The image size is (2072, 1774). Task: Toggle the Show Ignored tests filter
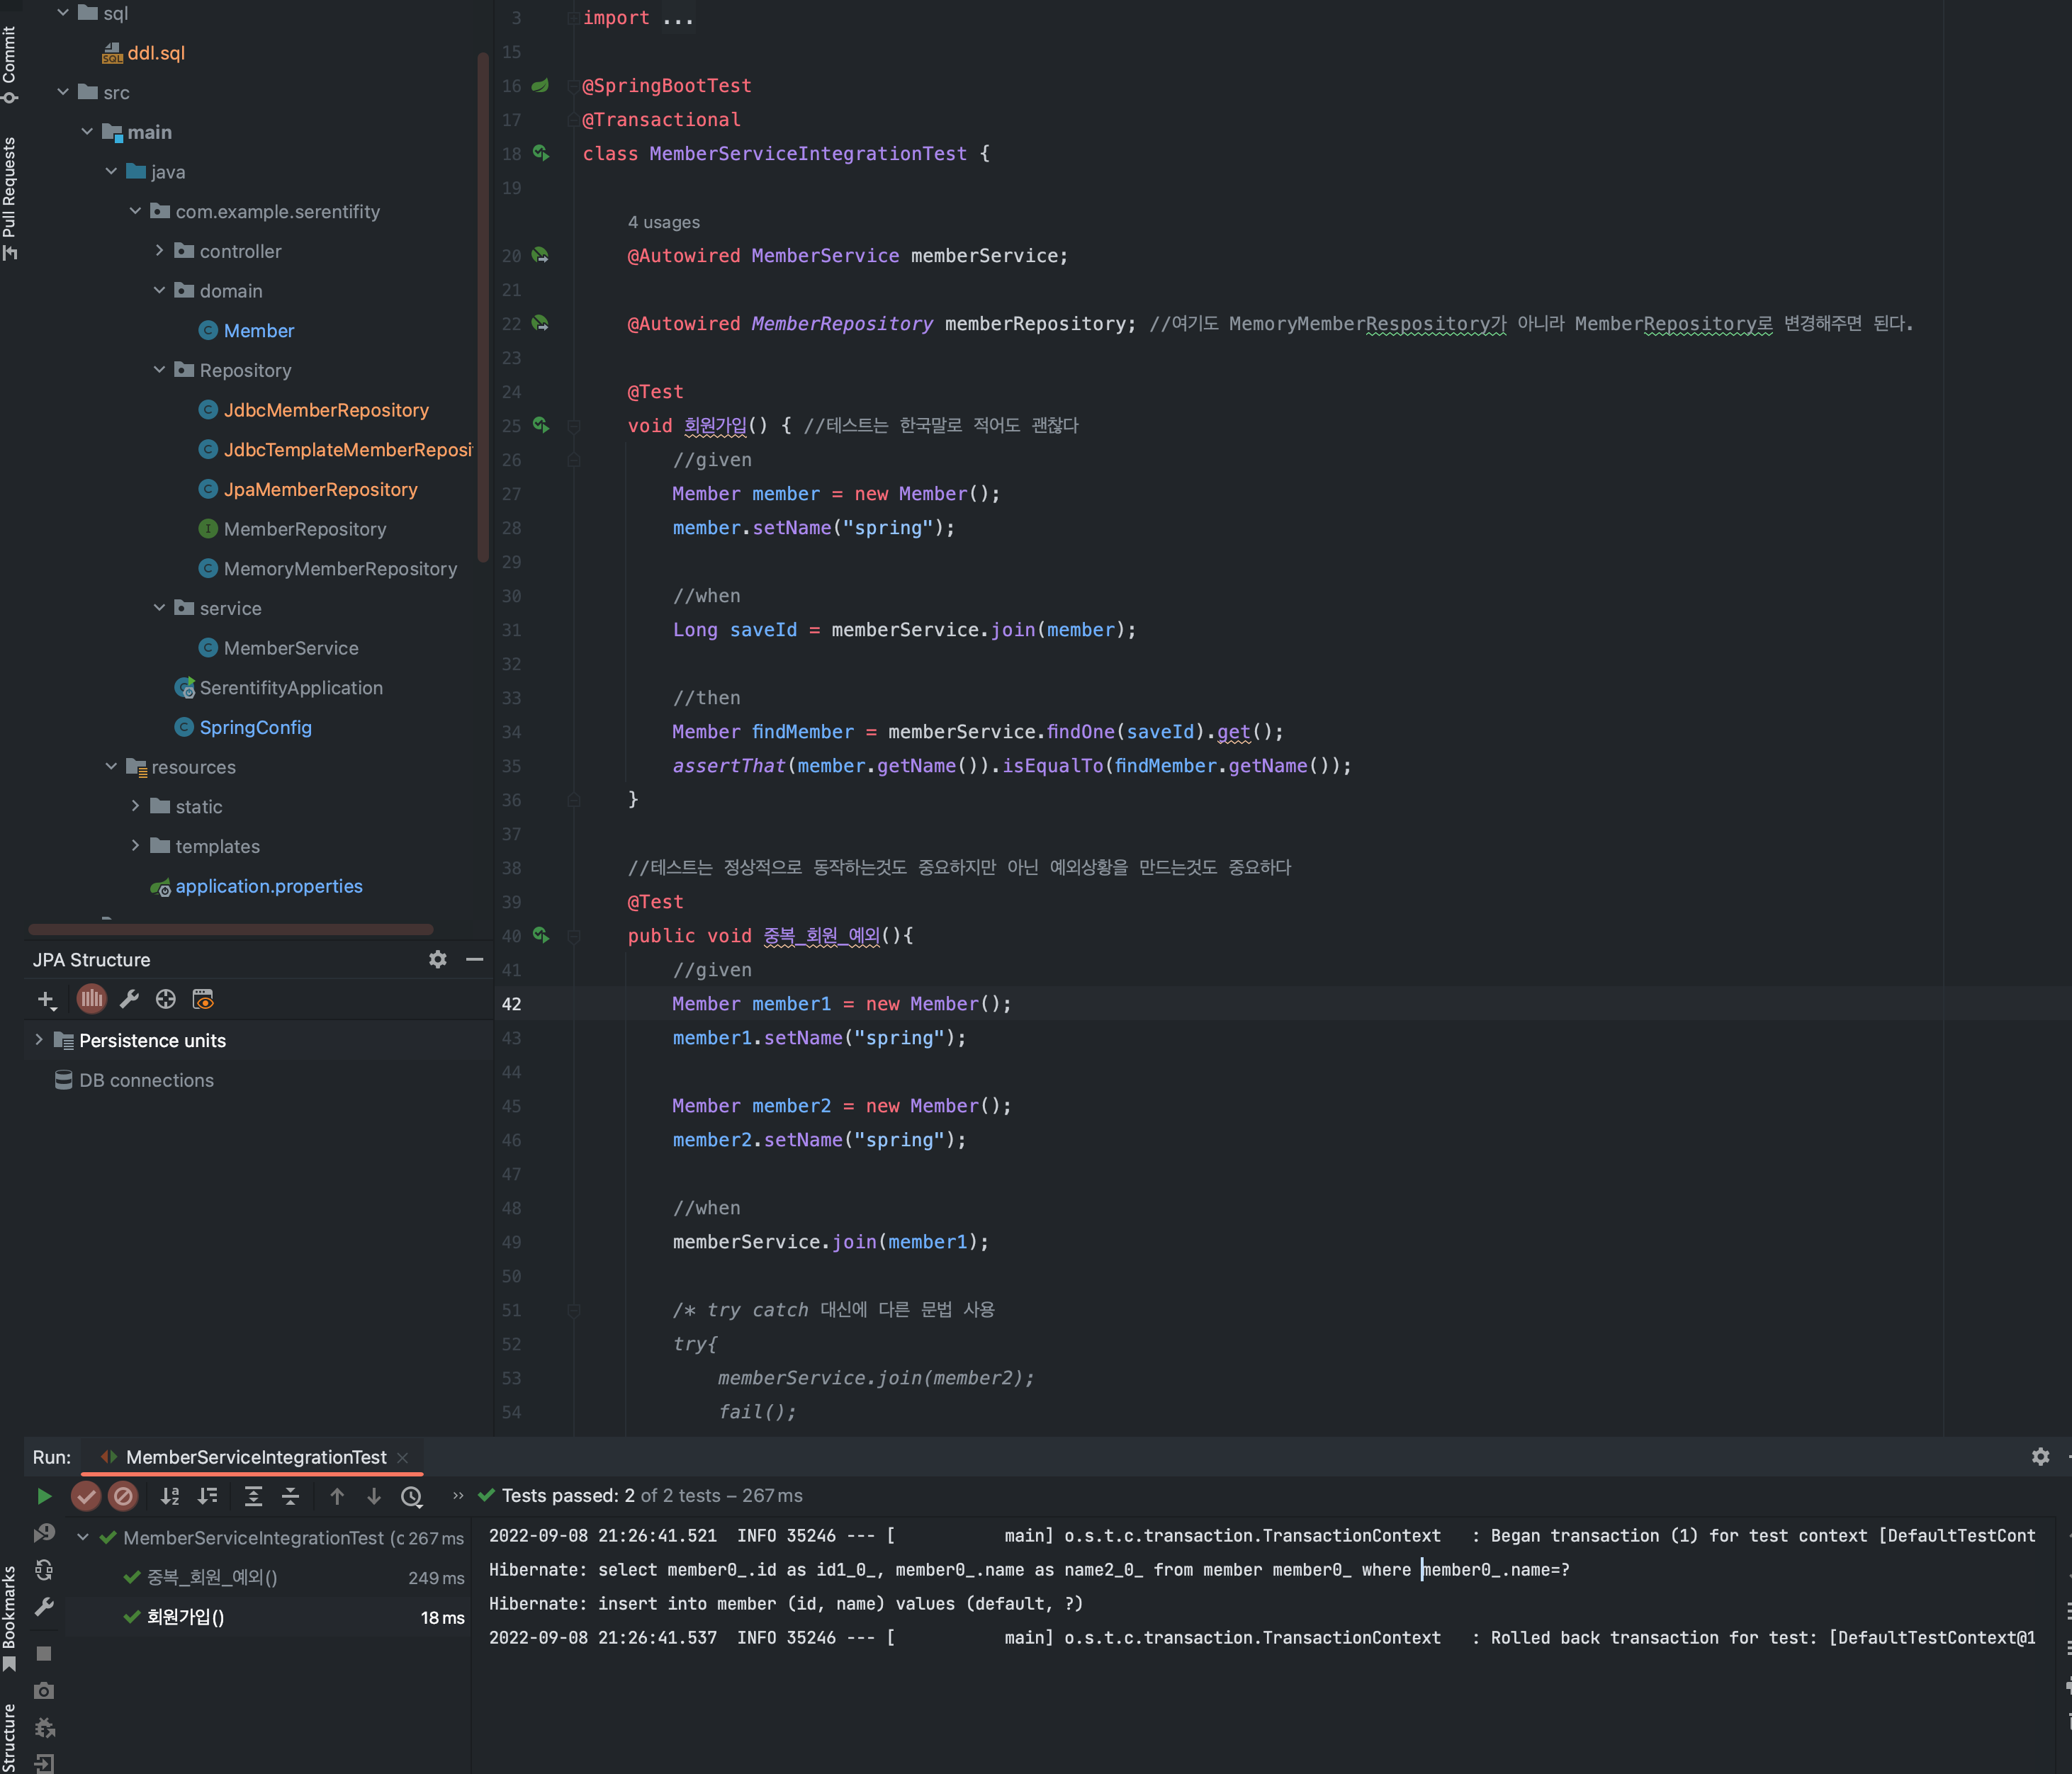click(x=123, y=1496)
